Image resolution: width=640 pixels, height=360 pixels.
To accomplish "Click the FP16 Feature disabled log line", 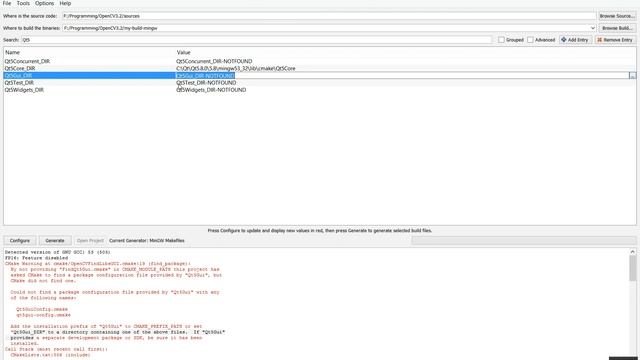I will tap(36, 258).
